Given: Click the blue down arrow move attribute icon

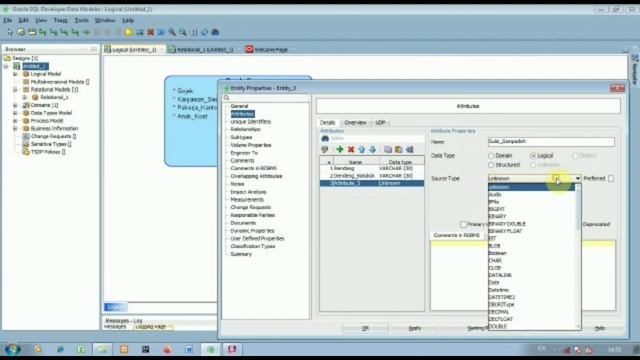Looking at the screenshot, I should pos(372,149).
